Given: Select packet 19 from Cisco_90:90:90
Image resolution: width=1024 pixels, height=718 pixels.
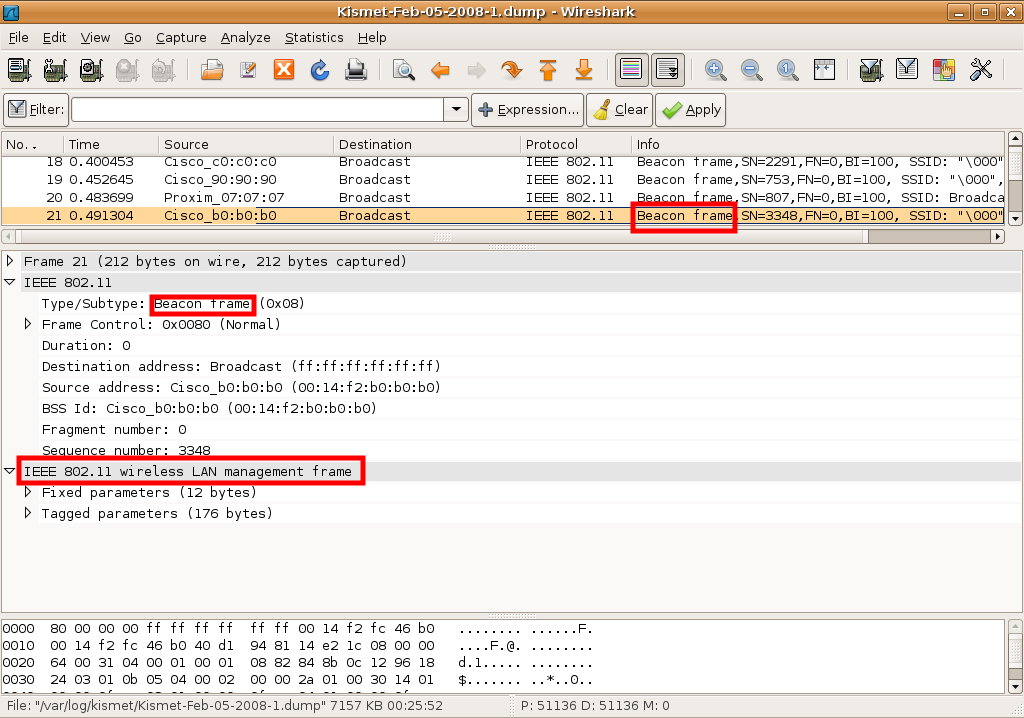Looking at the screenshot, I should pos(503,180).
